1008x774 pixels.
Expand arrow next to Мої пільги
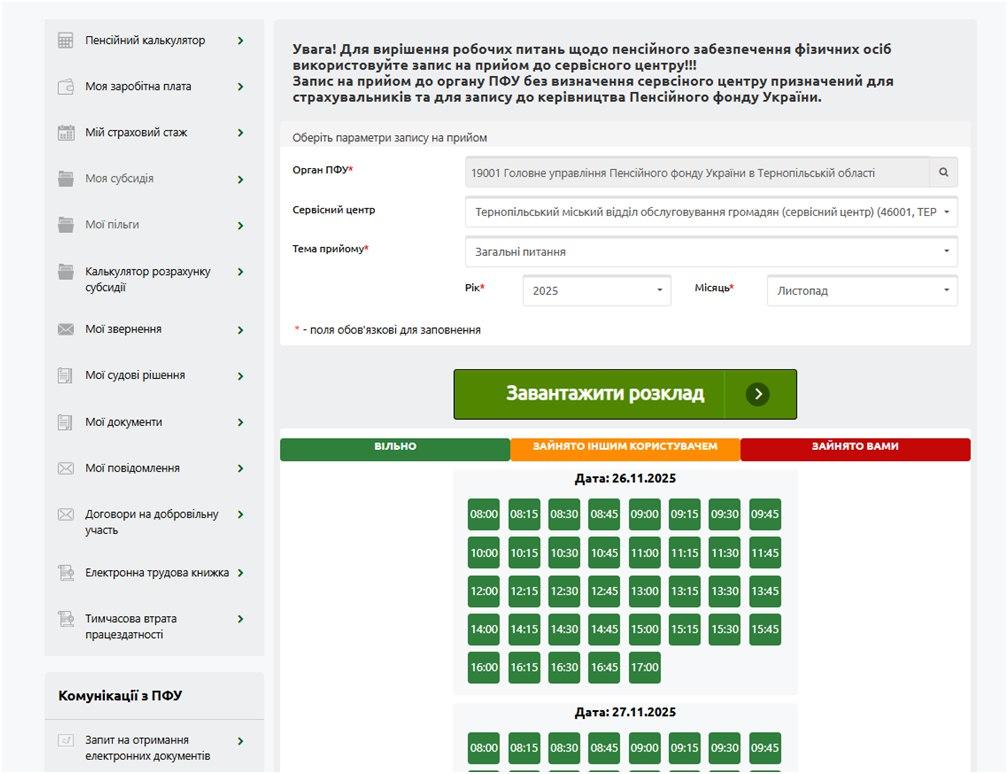pyautogui.click(x=241, y=226)
